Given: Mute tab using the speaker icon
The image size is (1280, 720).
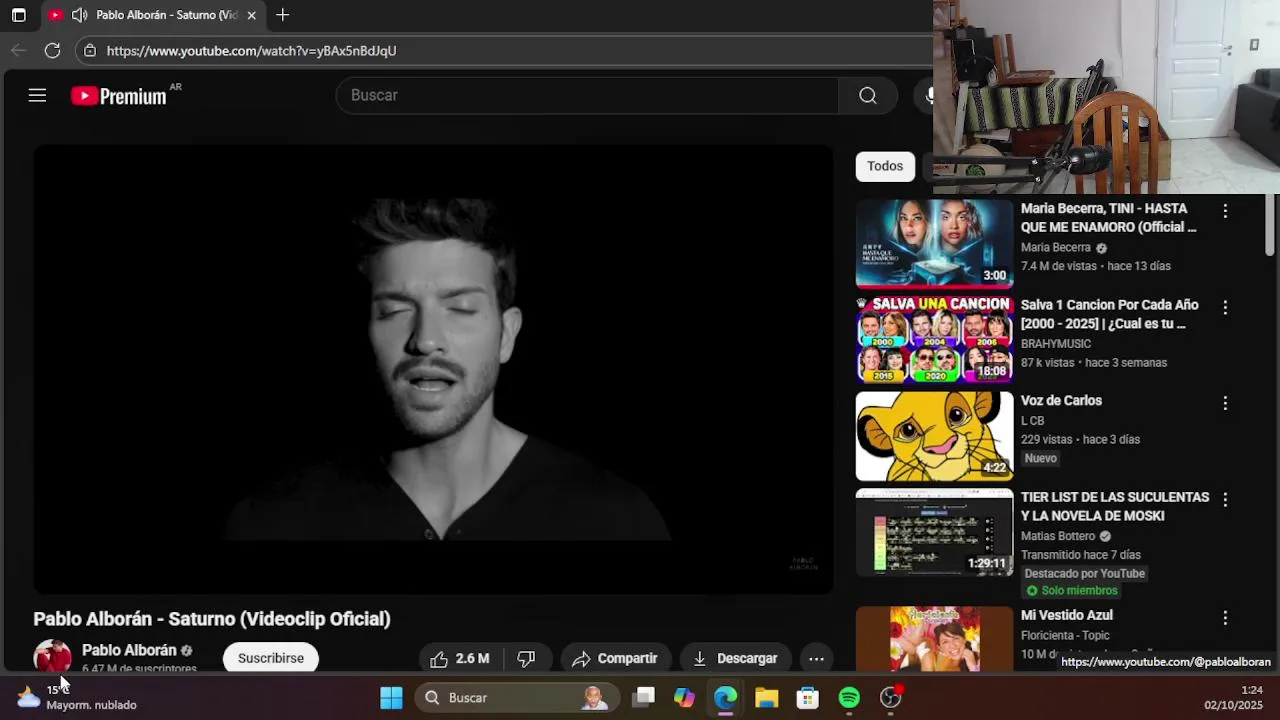Looking at the screenshot, I should [80, 15].
